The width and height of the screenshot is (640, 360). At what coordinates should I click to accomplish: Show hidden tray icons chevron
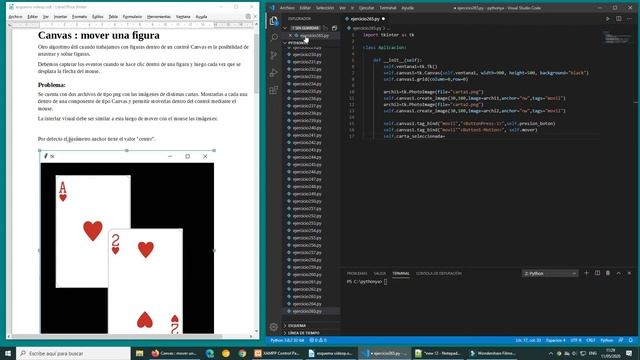click(551, 353)
